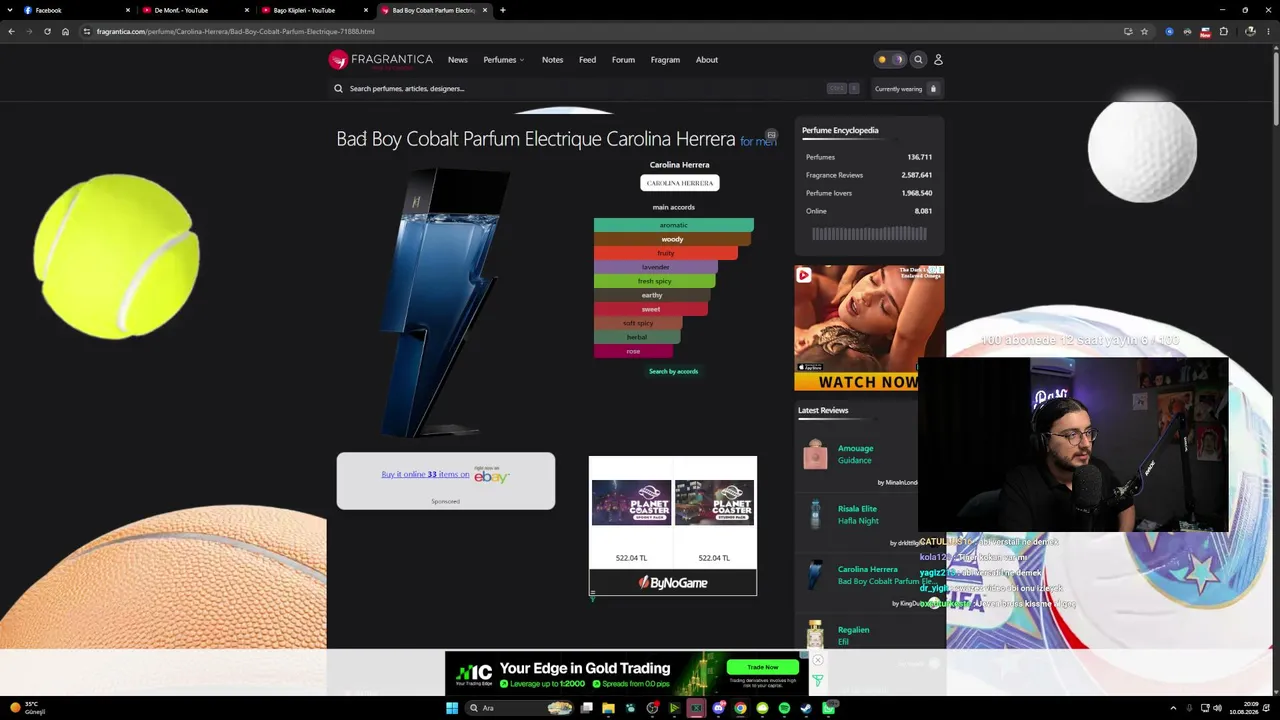
Task: Open the Fragrantica home logo
Action: (381, 60)
